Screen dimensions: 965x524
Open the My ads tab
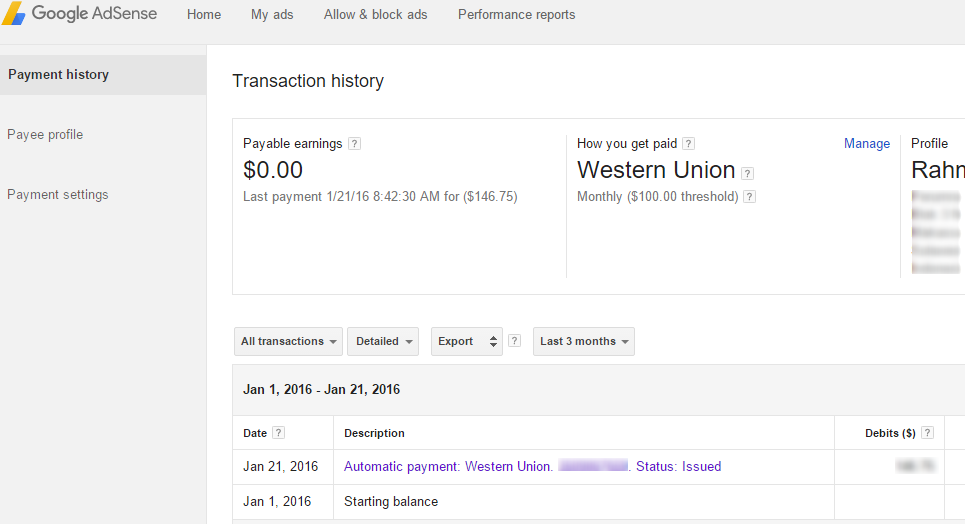272,15
